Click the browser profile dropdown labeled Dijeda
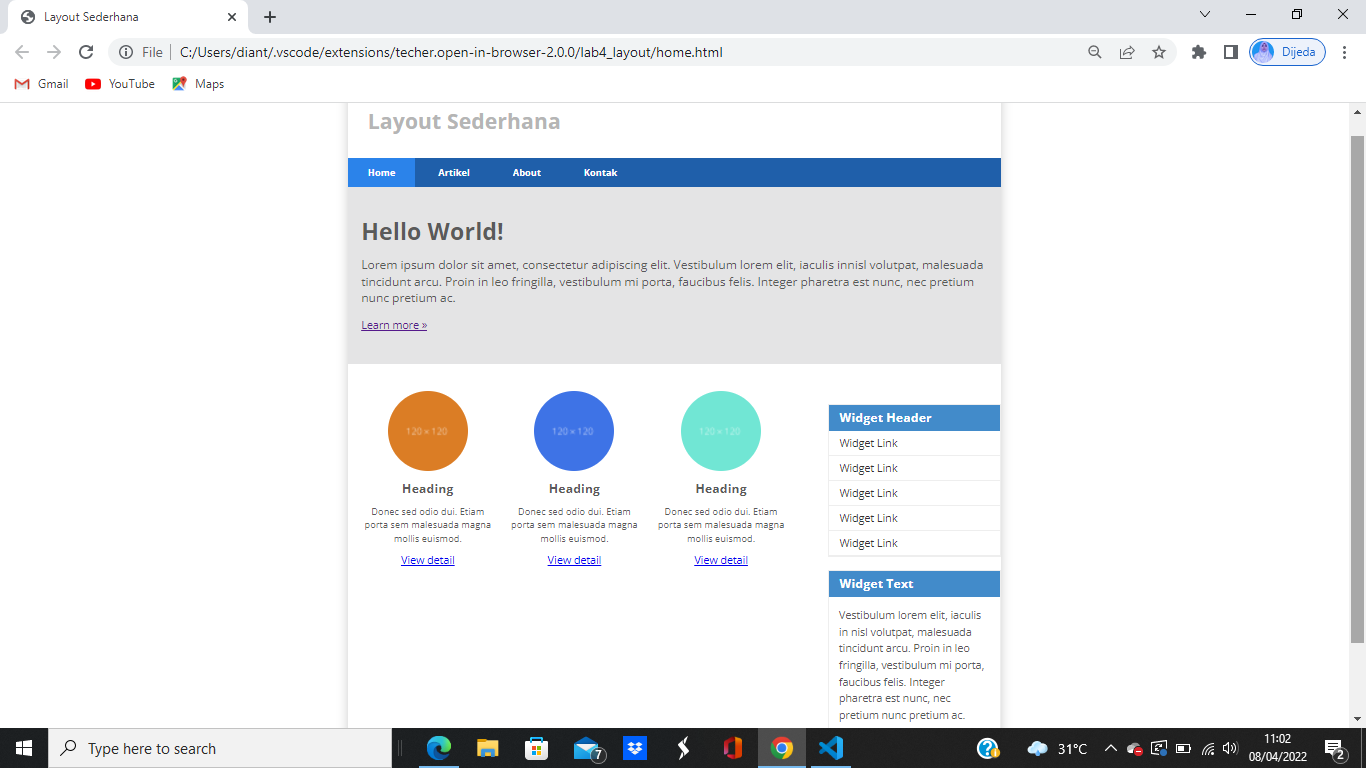This screenshot has height=768, width=1366. (1287, 52)
